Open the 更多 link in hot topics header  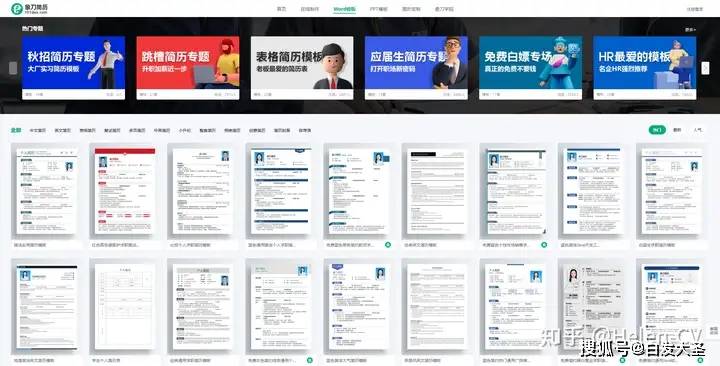690,29
